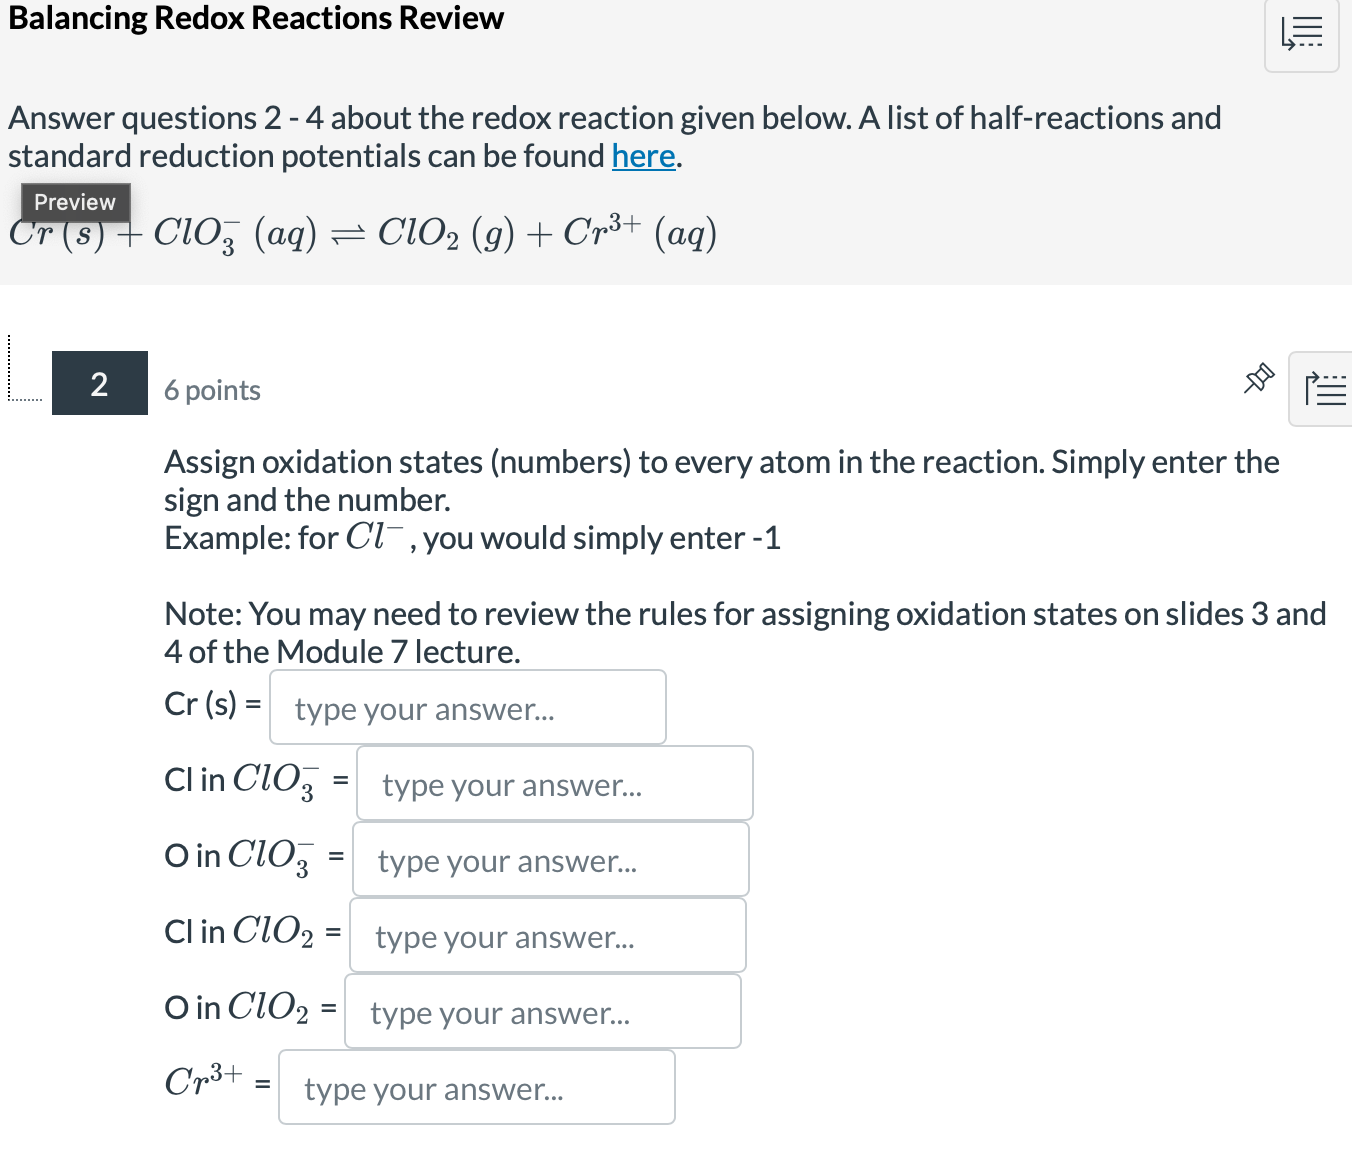Click the Balancing Redox Reactions Review heading

pos(256,18)
